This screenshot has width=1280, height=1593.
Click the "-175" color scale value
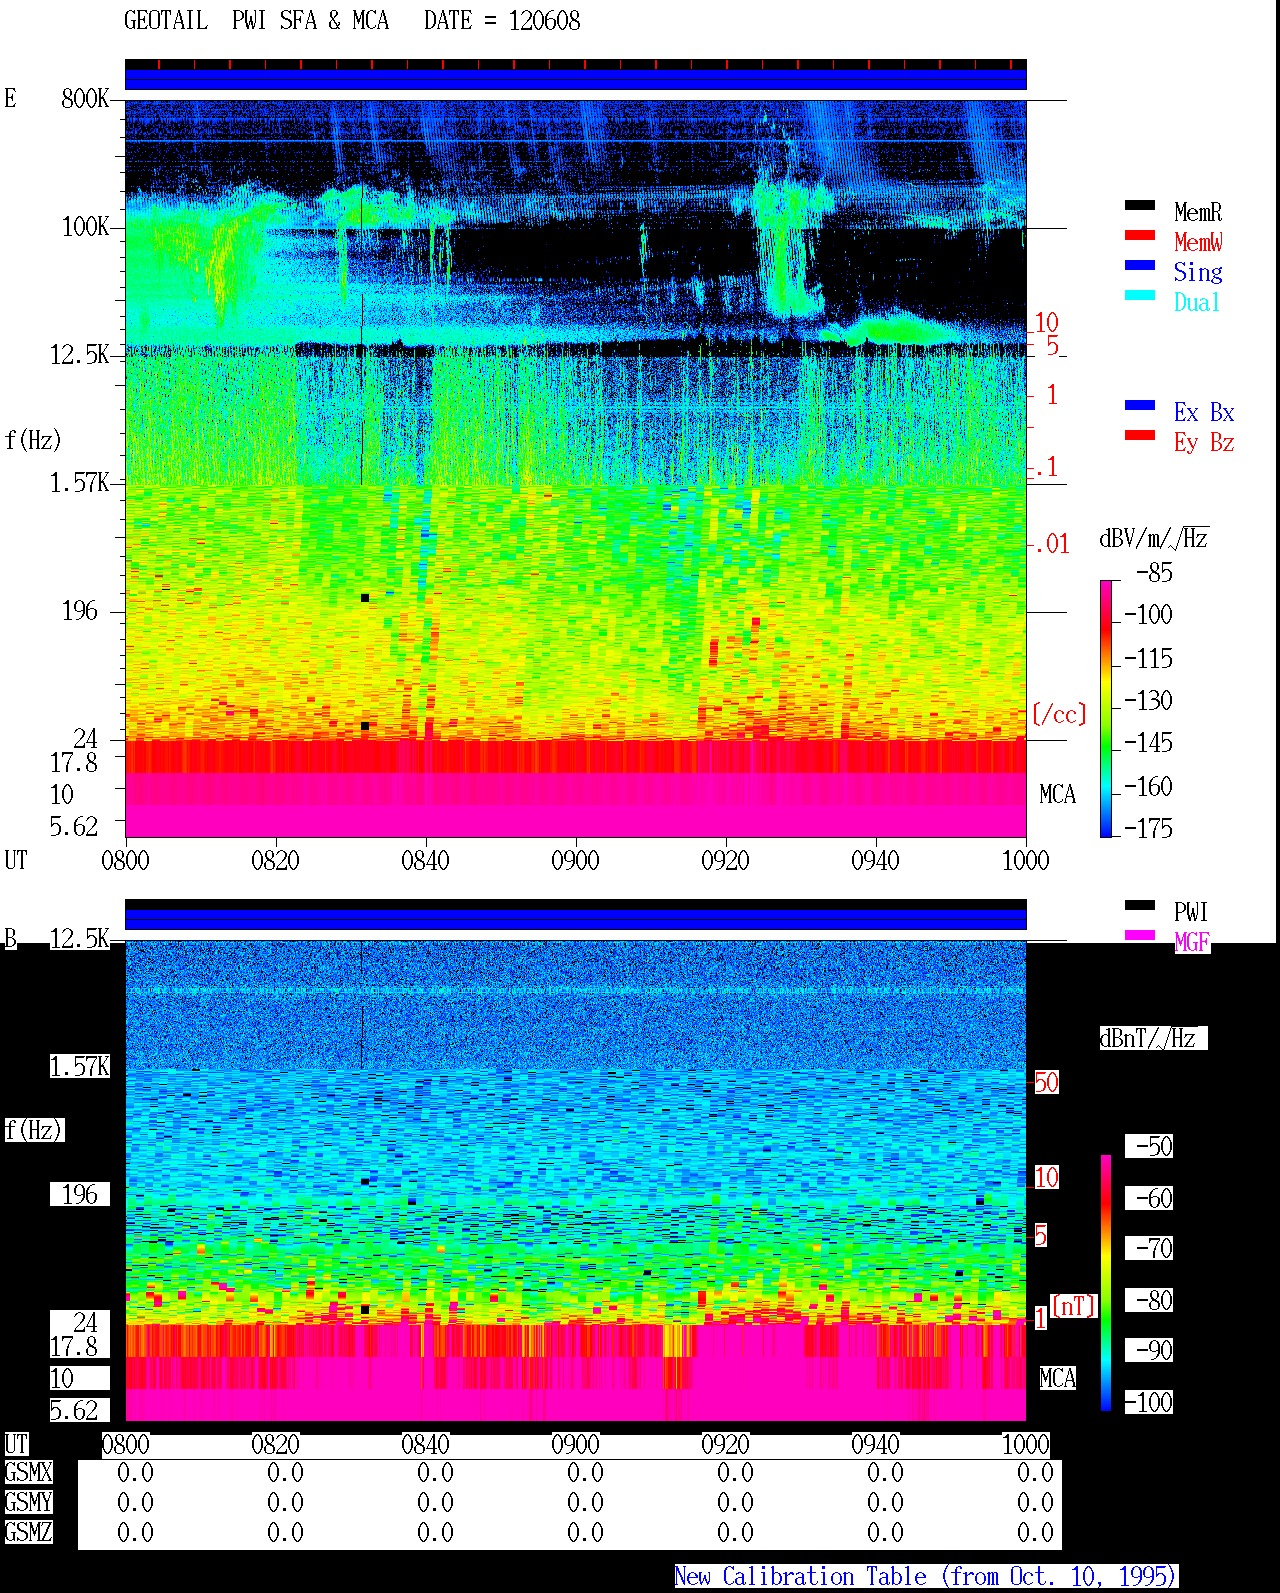click(x=1149, y=828)
